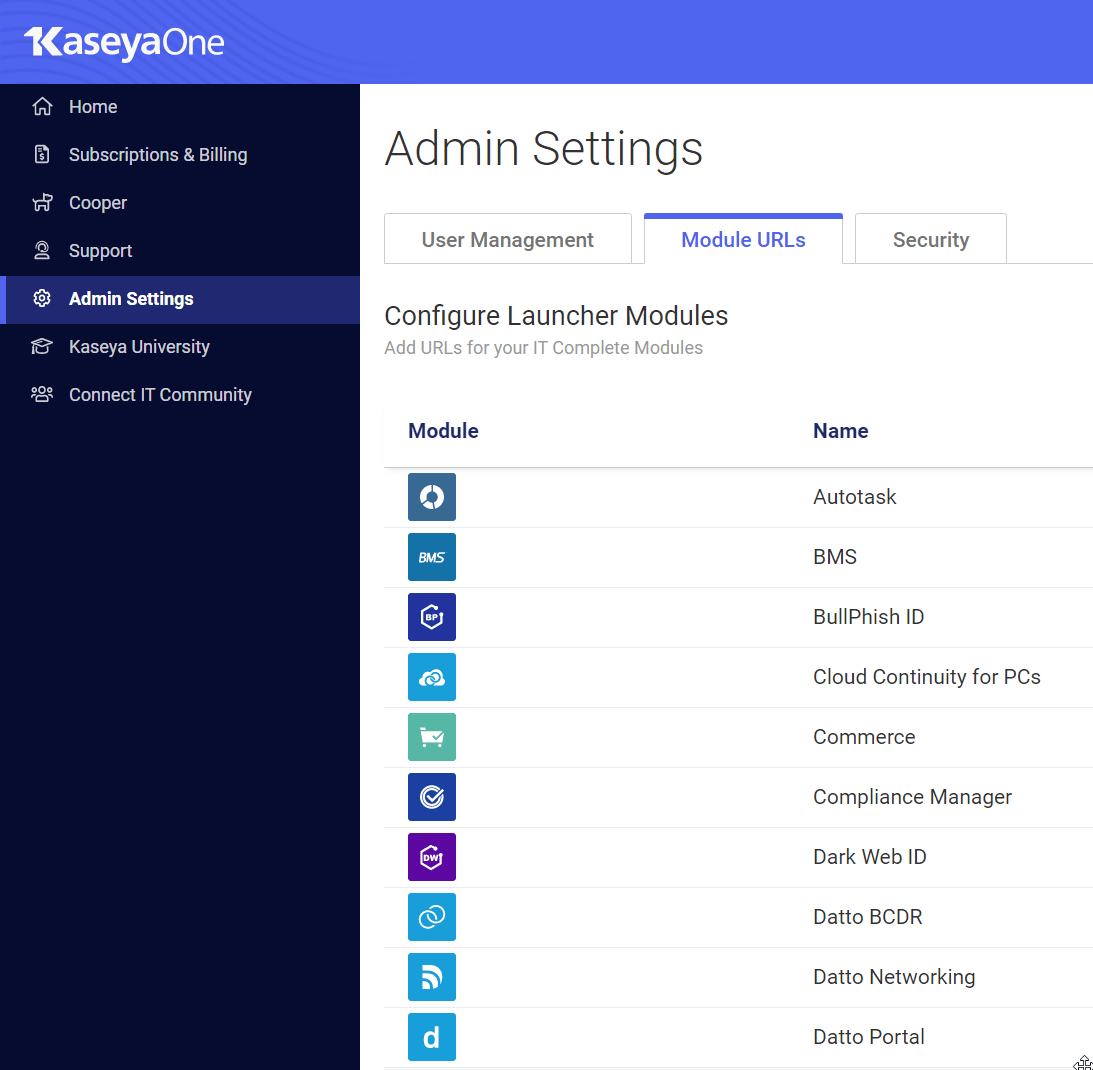
Task: Select the BullPhish ID icon
Action: 431,617
